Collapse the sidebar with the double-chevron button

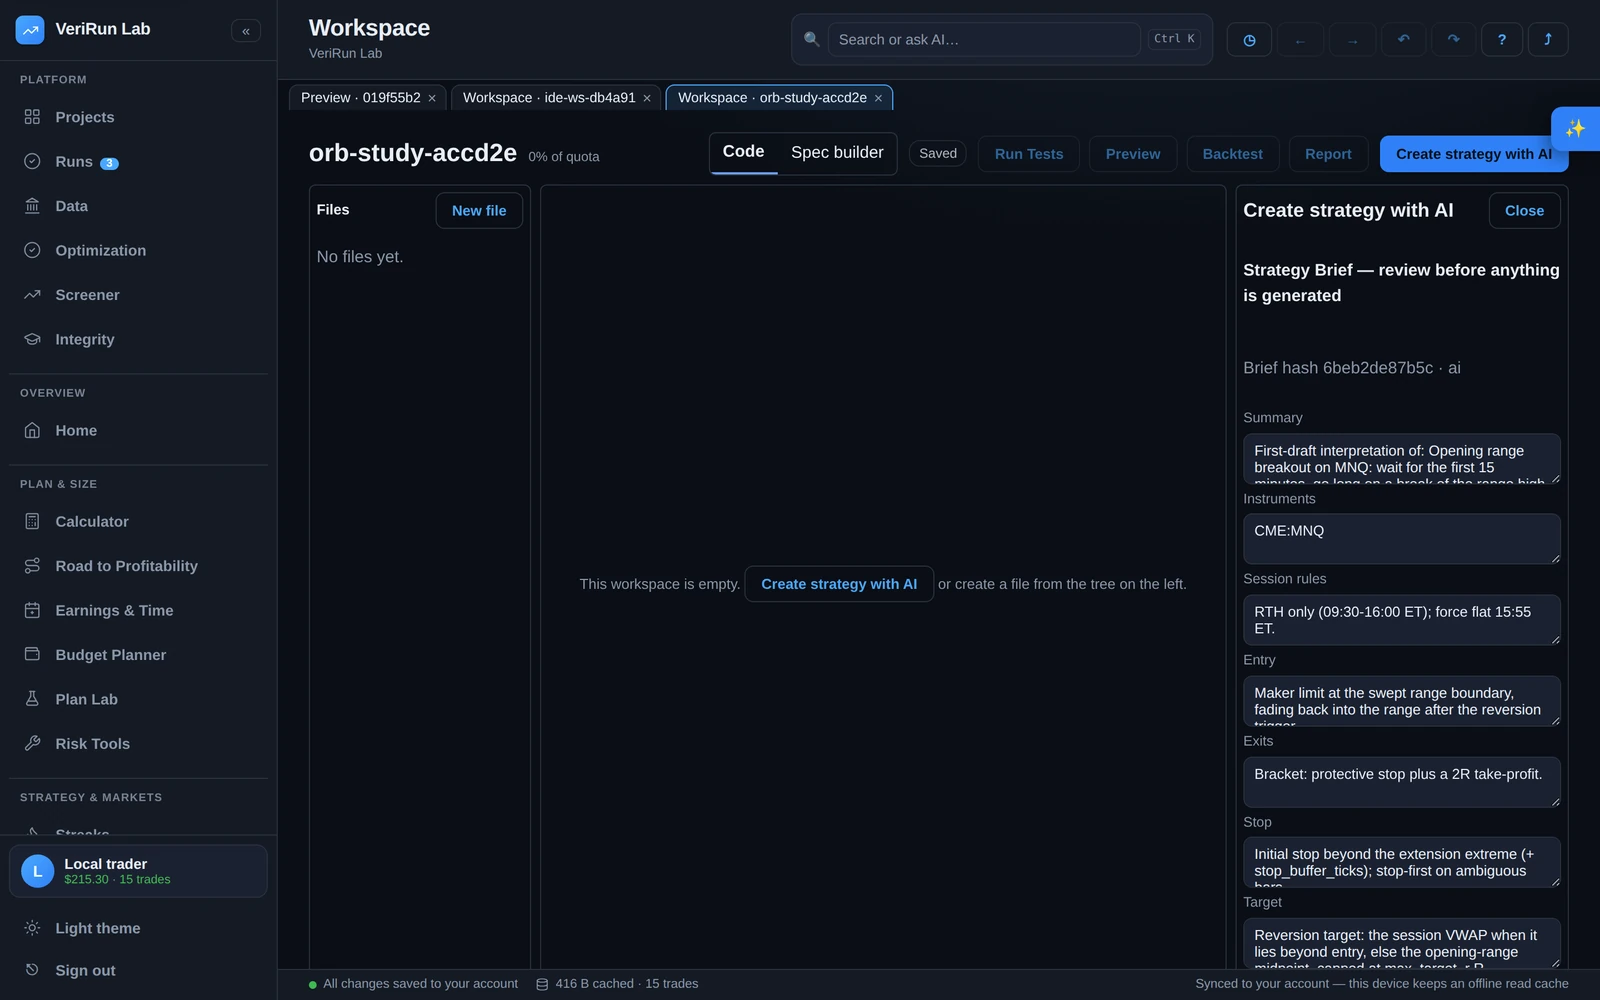tap(246, 31)
